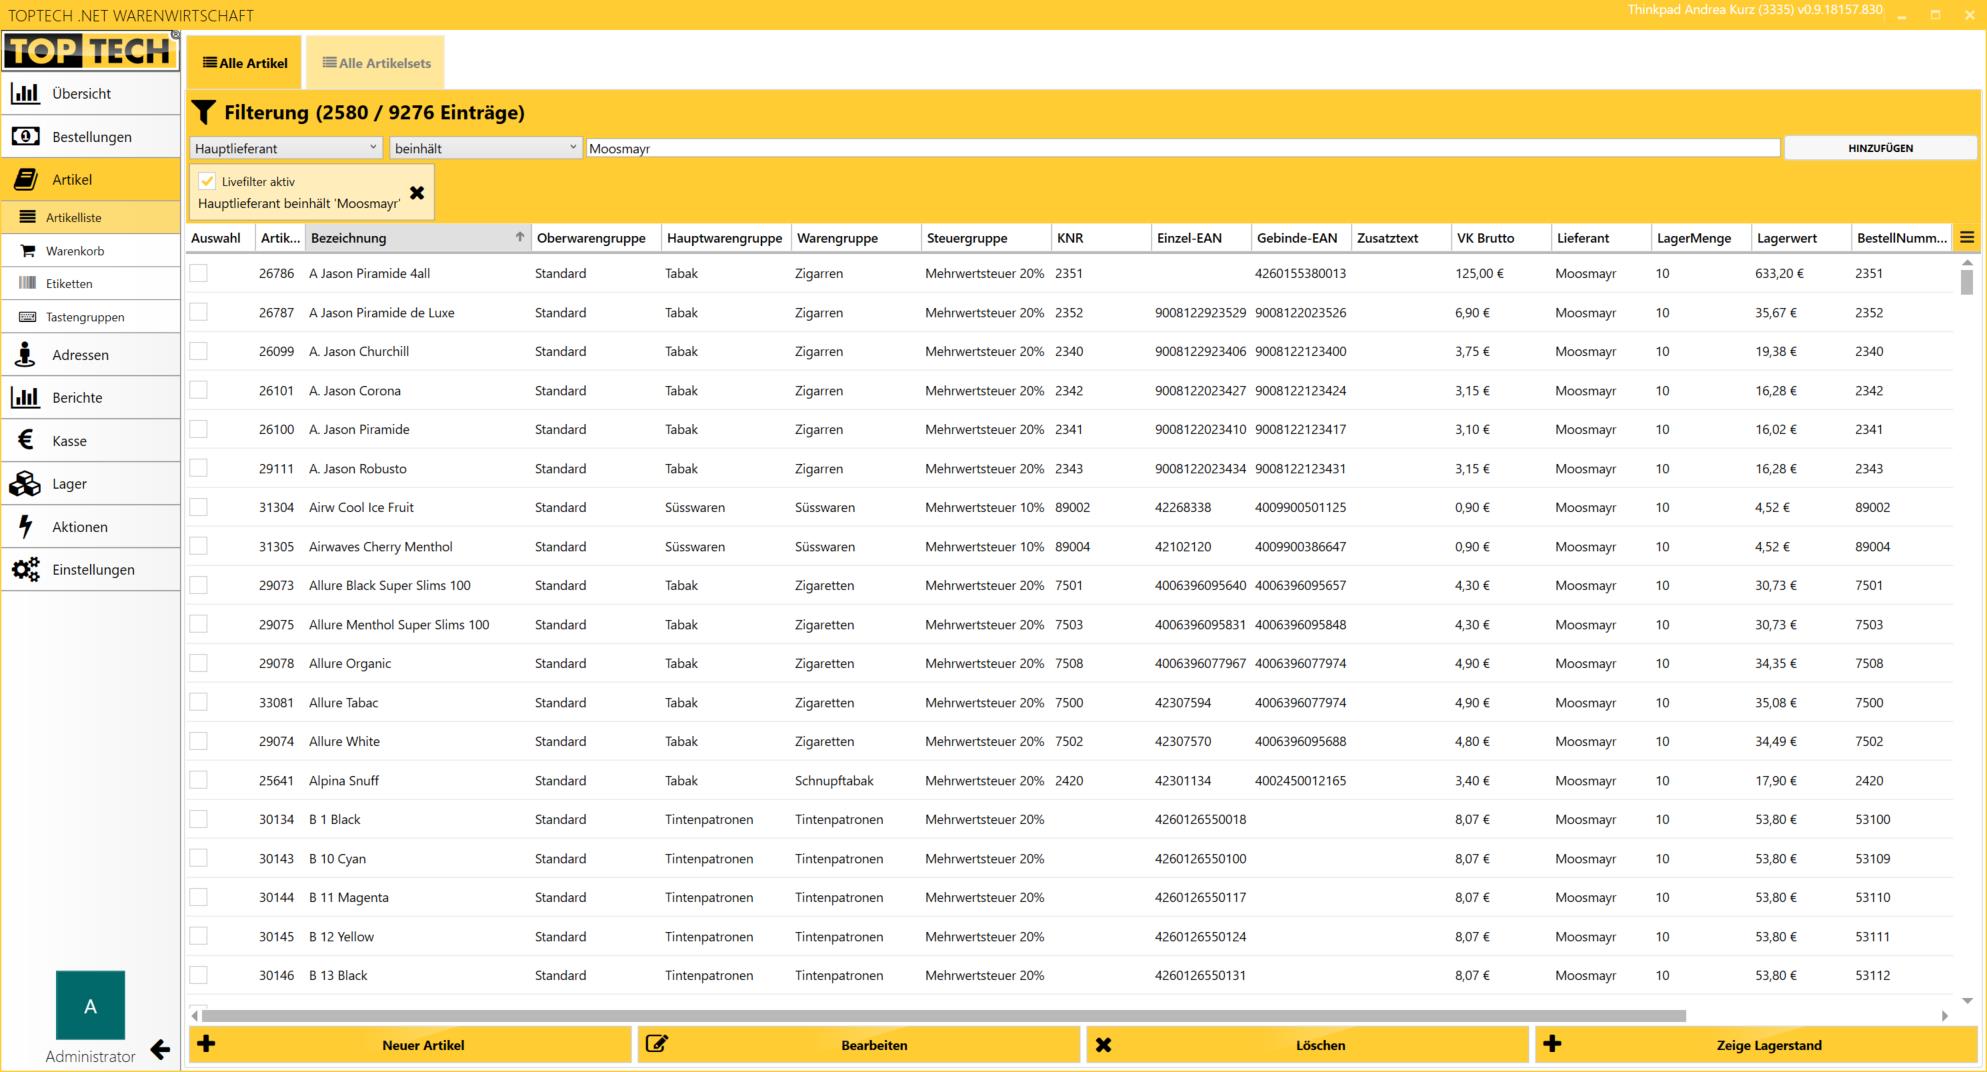Toggle the Livefilter aktiv checkbox
Viewport: 1987px width, 1072px height.
click(207, 181)
